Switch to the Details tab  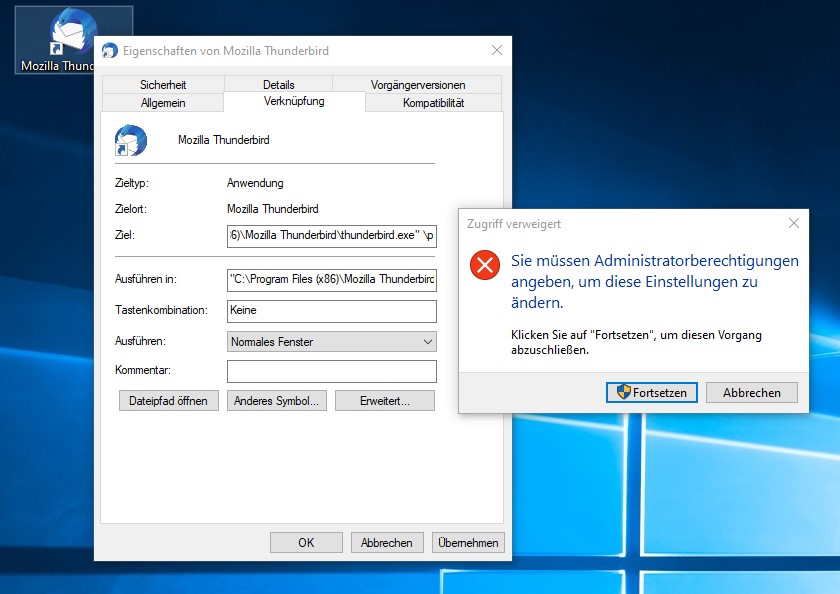279,85
